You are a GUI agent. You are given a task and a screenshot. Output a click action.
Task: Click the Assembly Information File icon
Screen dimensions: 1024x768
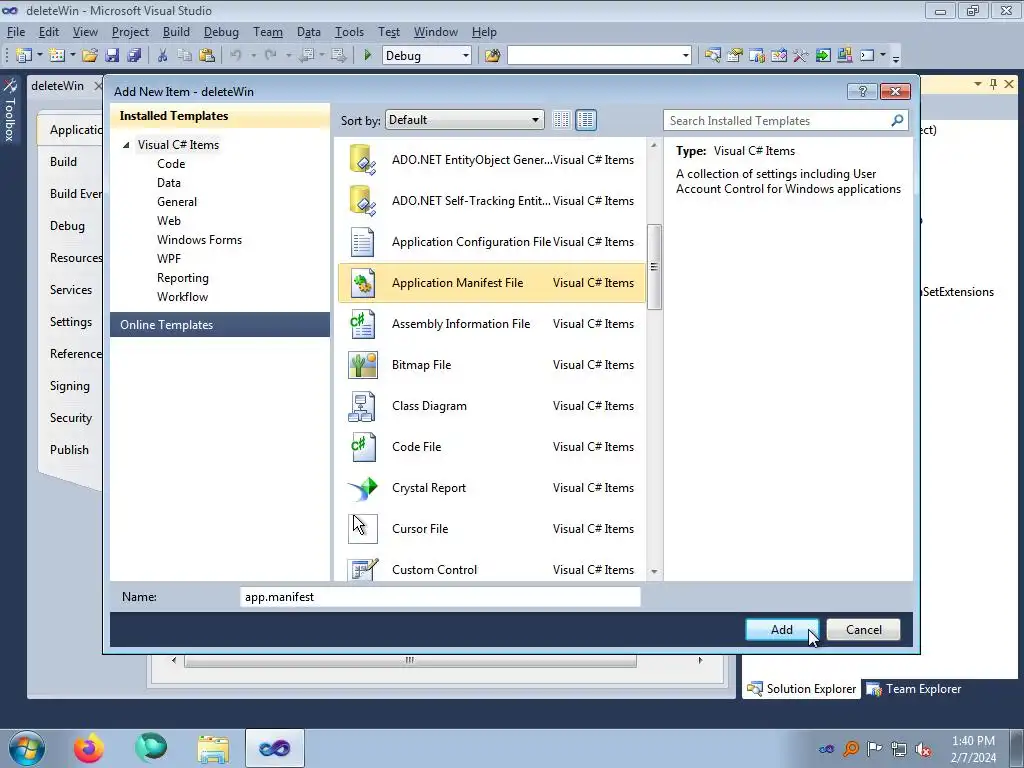click(362, 324)
